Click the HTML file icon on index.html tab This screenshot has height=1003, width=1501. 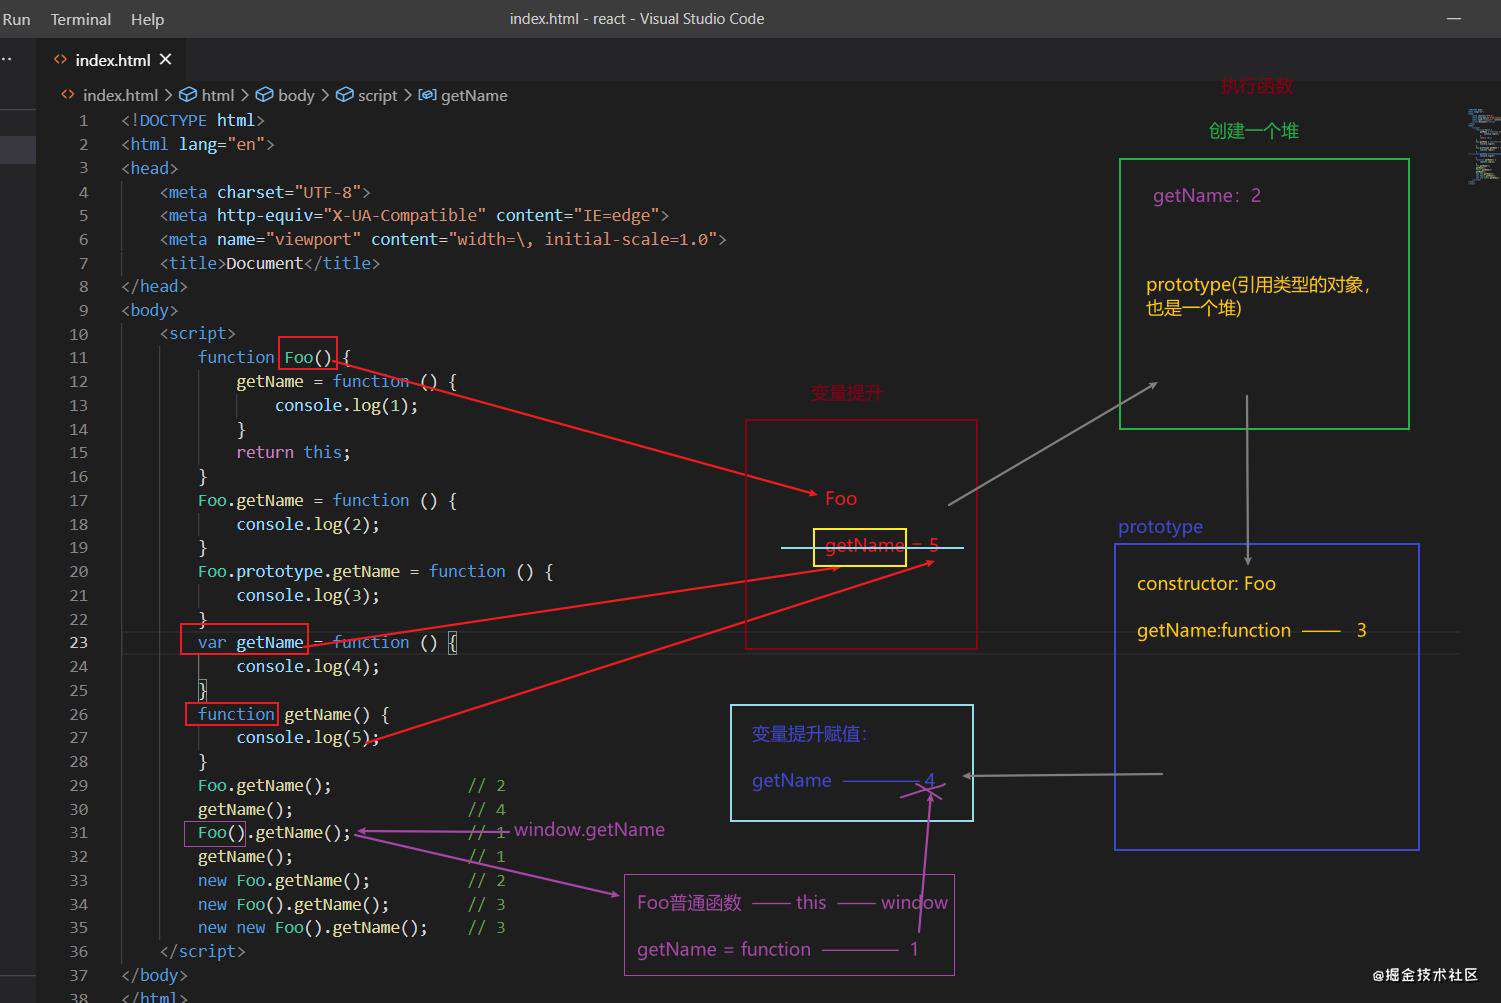pos(60,60)
